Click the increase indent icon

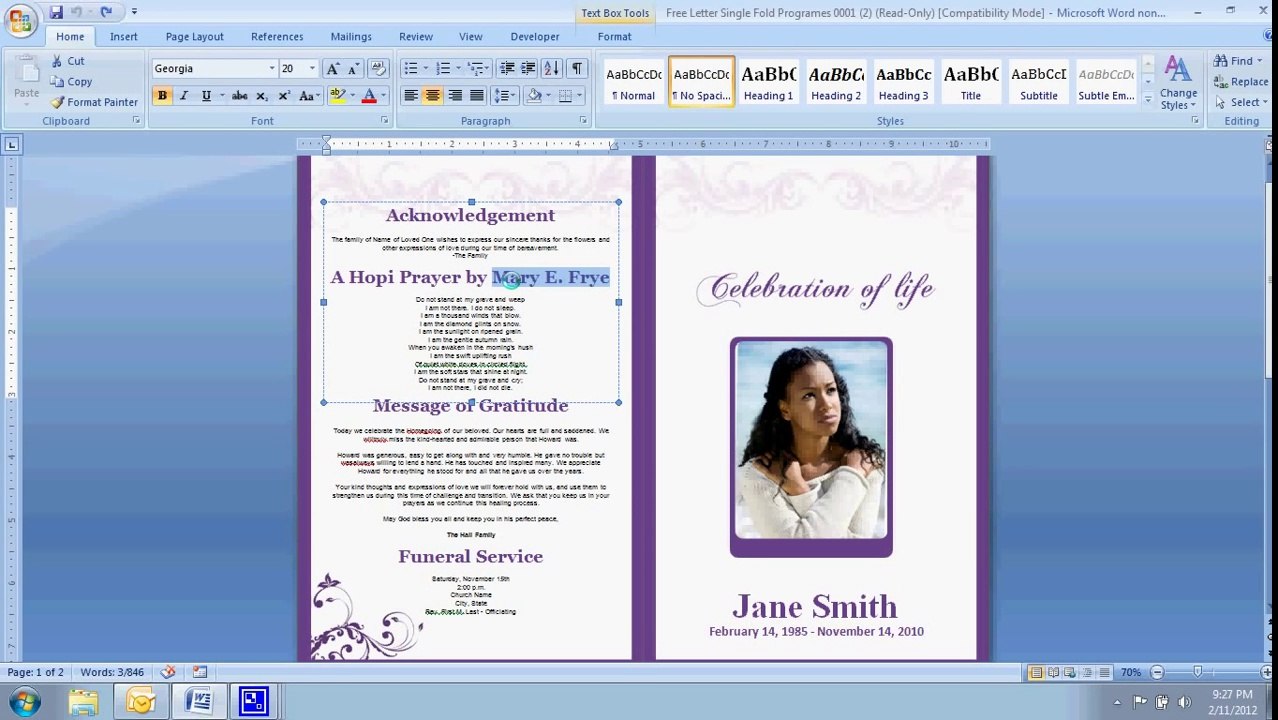[x=527, y=69]
